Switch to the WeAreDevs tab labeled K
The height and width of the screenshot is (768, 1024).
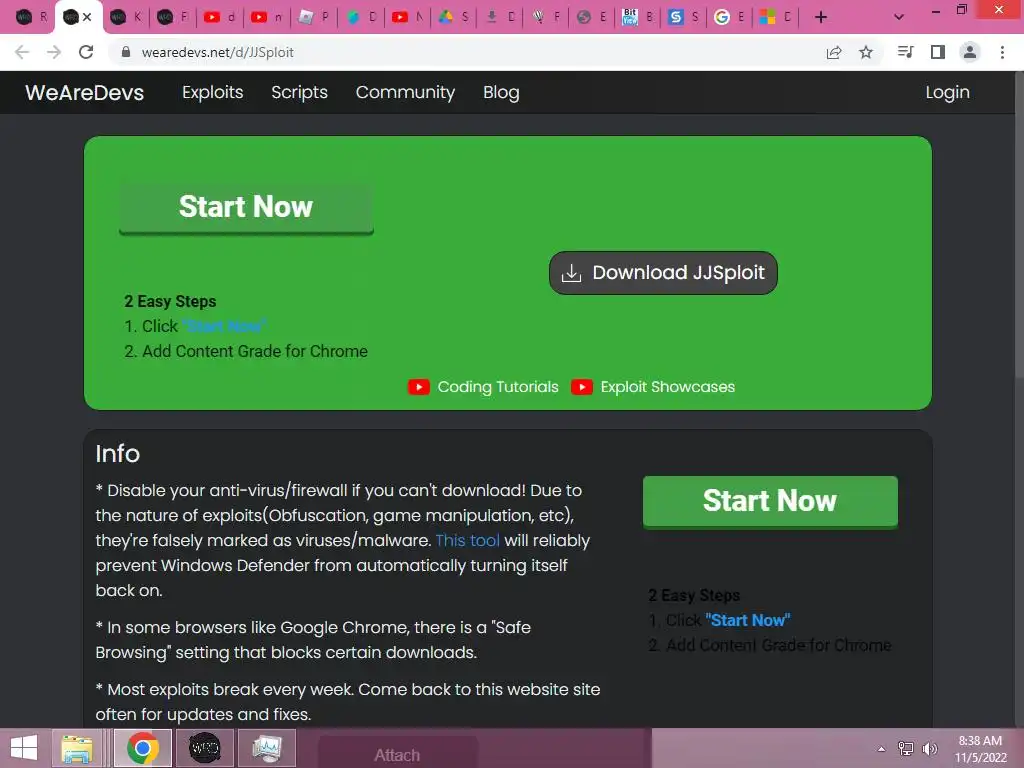(x=125, y=18)
